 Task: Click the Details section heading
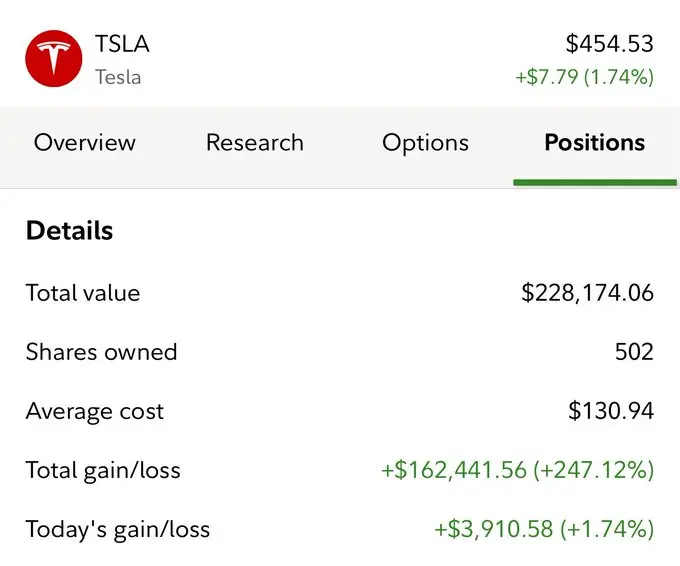coord(69,231)
